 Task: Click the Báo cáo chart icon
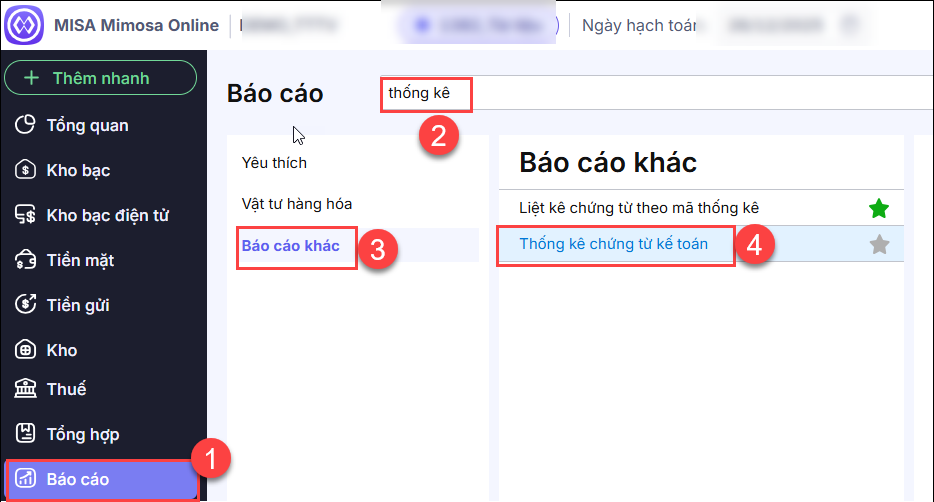(25, 478)
